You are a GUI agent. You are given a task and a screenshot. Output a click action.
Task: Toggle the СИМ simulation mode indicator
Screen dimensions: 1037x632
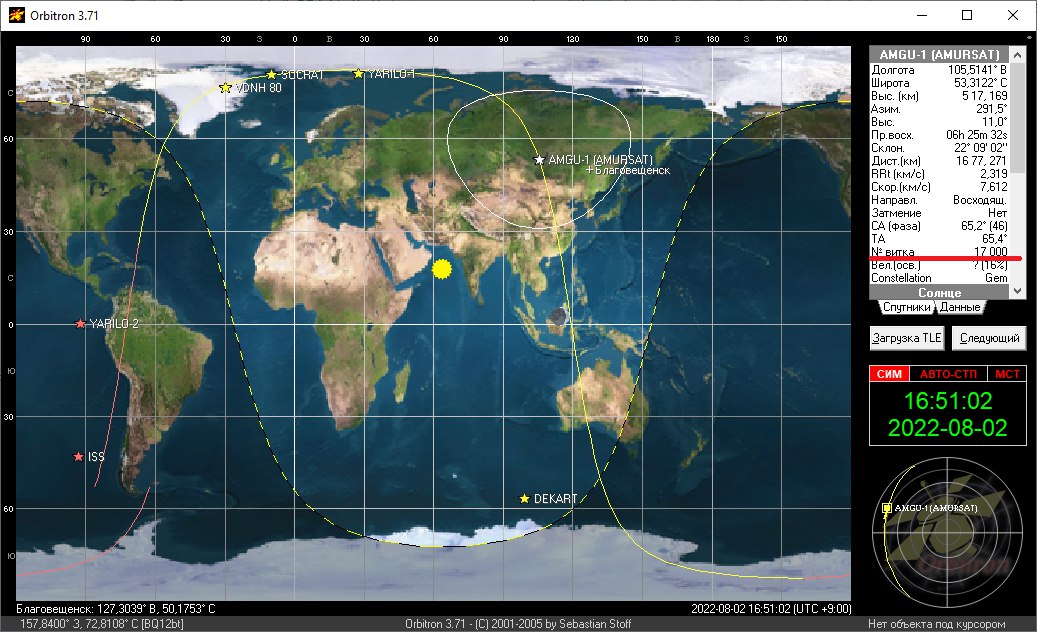(888, 374)
